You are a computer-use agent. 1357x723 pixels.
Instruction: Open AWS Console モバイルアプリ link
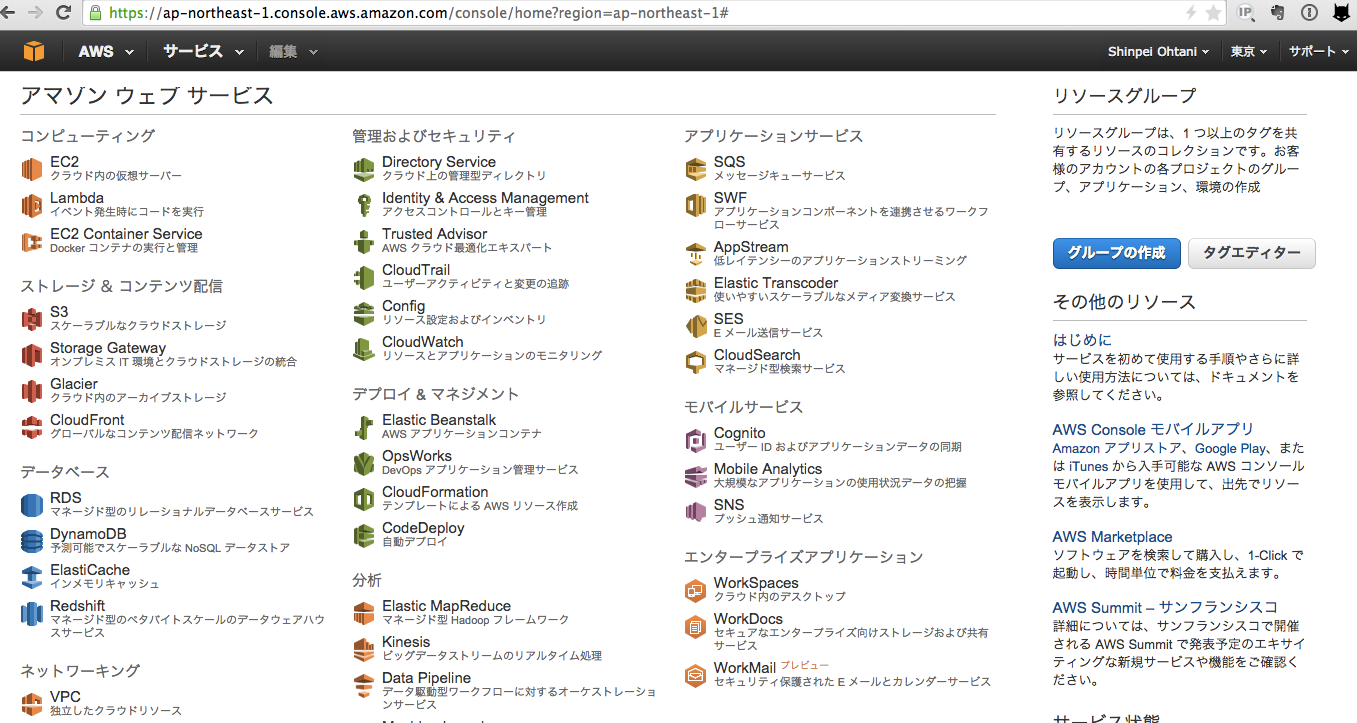pyautogui.click(x=1153, y=429)
